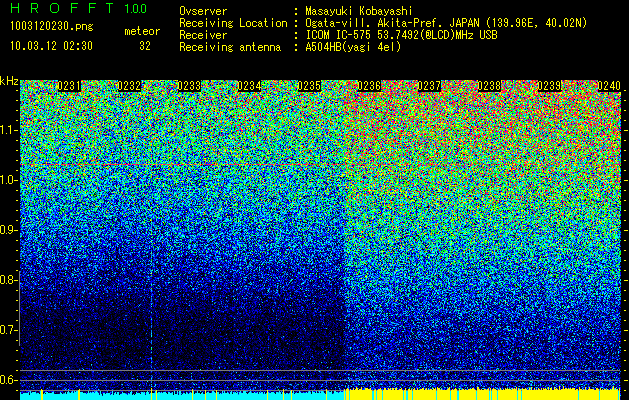Click the 0.8 kHz axis label
The height and width of the screenshot is (400, 629).
(8, 280)
